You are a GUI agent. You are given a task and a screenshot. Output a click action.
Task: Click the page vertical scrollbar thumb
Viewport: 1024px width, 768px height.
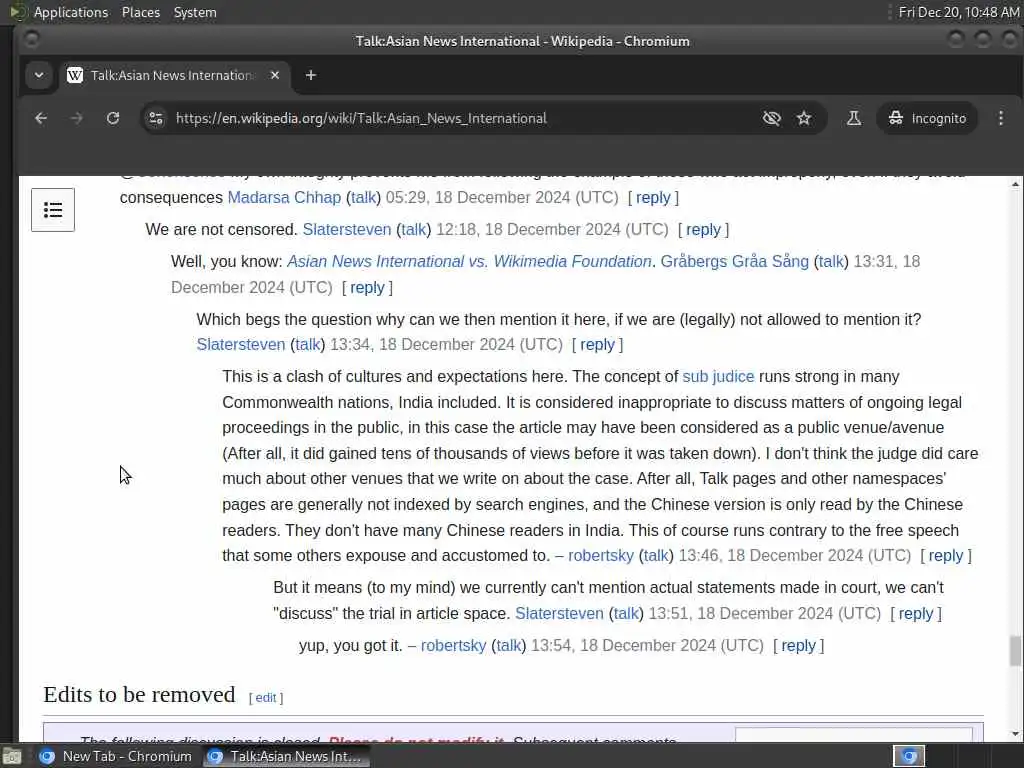coord(1015,650)
